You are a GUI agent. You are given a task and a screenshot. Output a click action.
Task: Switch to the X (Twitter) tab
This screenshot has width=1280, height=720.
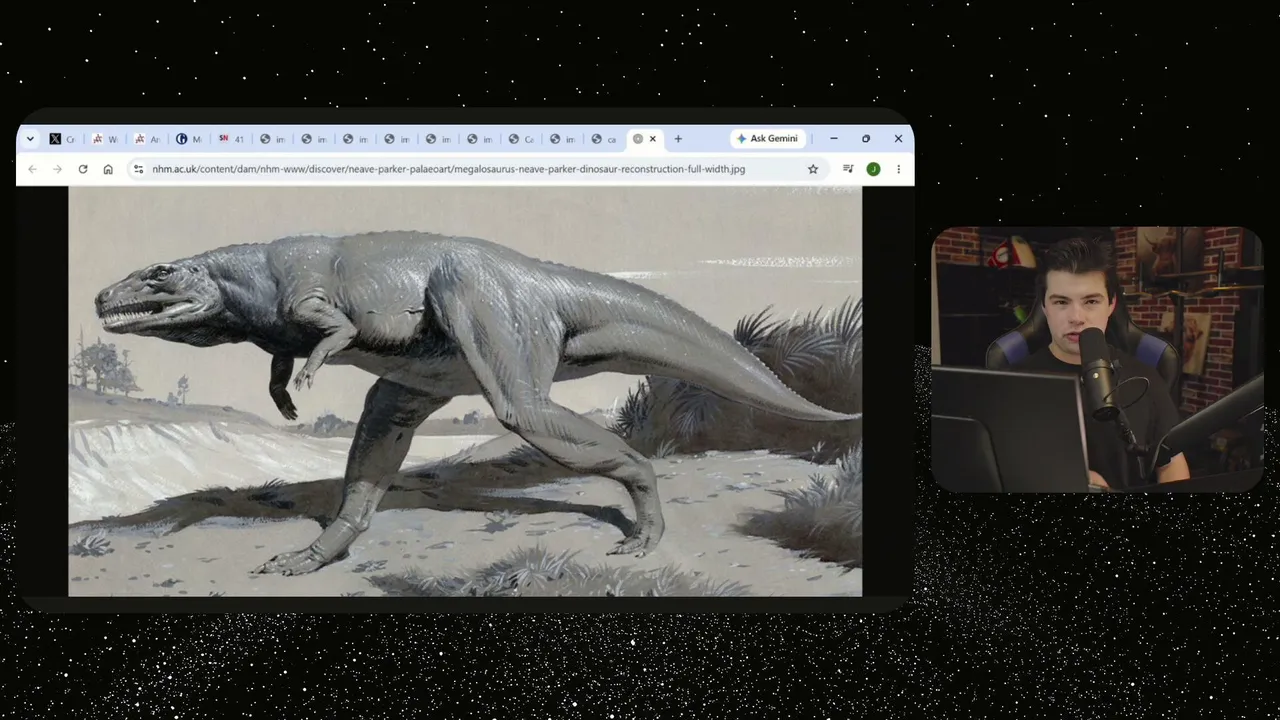[x=62, y=139]
